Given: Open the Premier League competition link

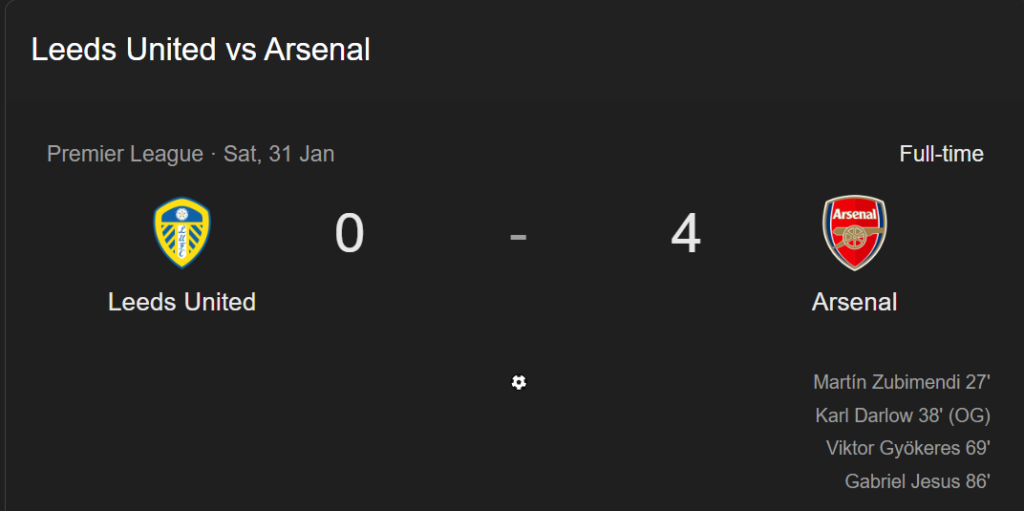Looking at the screenshot, I should [x=125, y=154].
